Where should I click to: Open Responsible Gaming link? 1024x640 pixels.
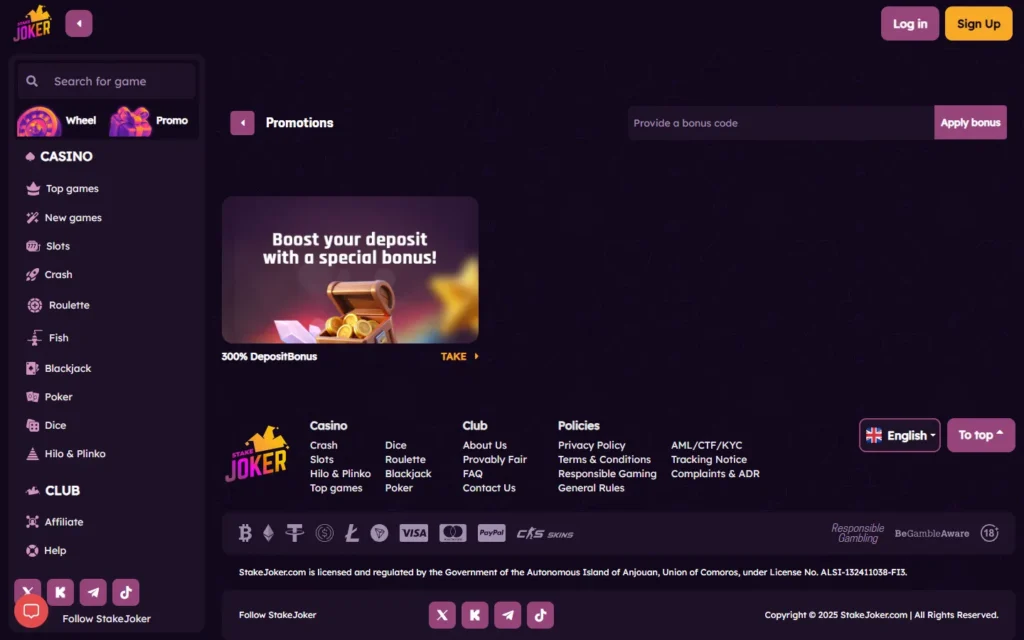(607, 474)
